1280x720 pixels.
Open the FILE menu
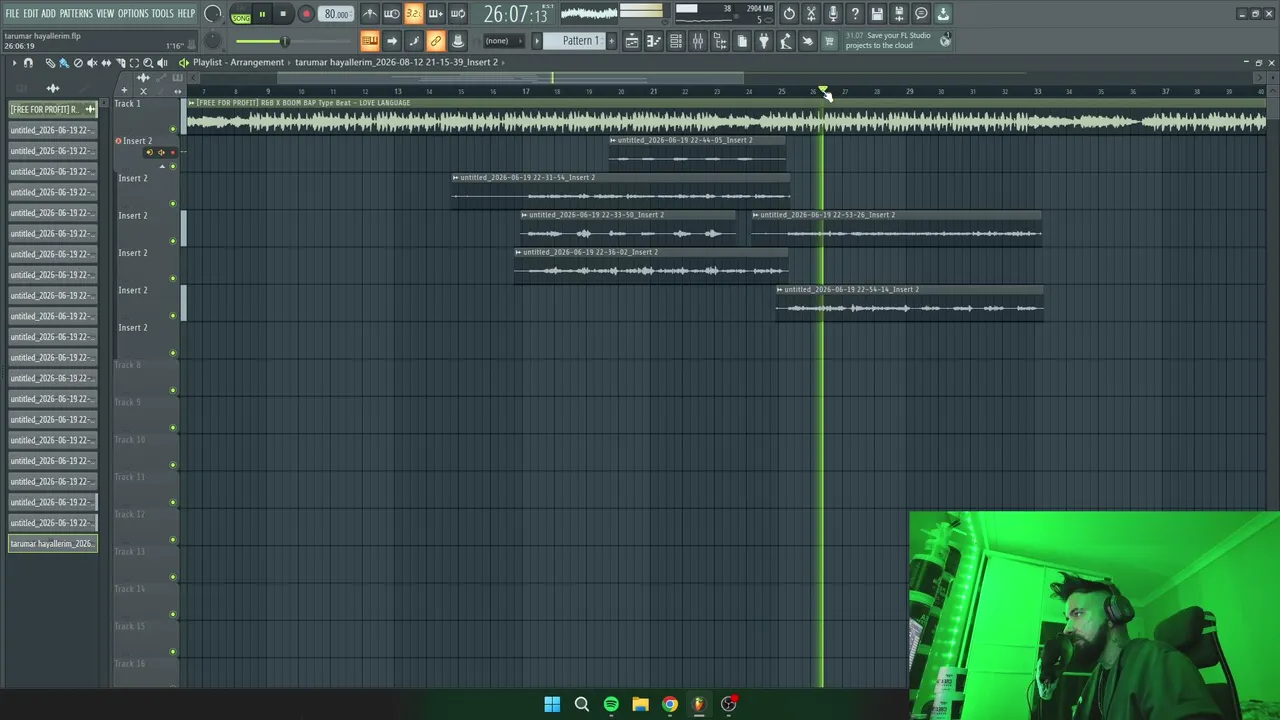[12, 14]
